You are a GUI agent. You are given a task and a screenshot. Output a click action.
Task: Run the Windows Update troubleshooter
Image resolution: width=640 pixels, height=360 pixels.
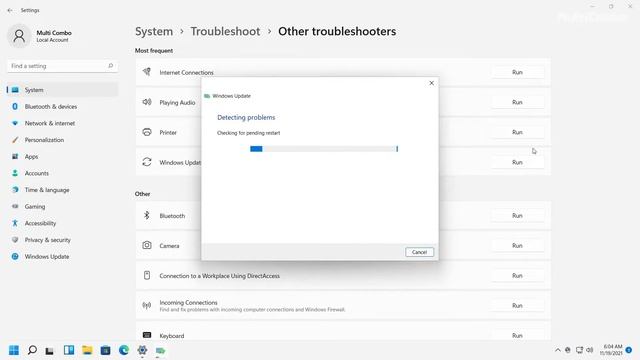tap(517, 162)
